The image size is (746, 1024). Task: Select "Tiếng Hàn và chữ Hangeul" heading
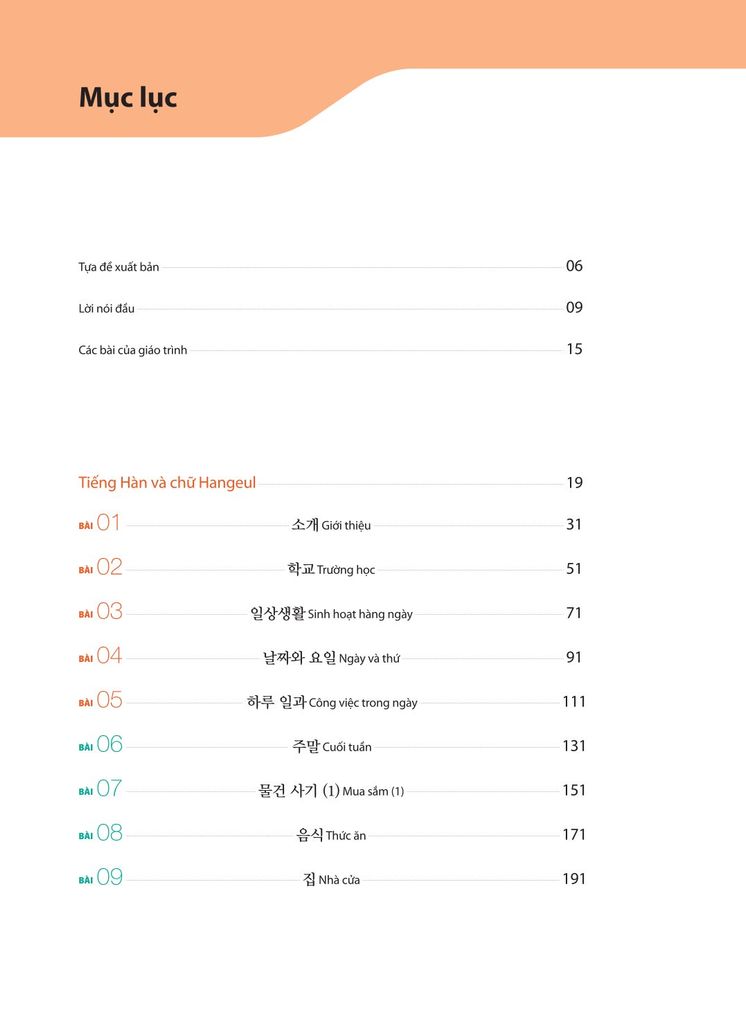click(167, 483)
